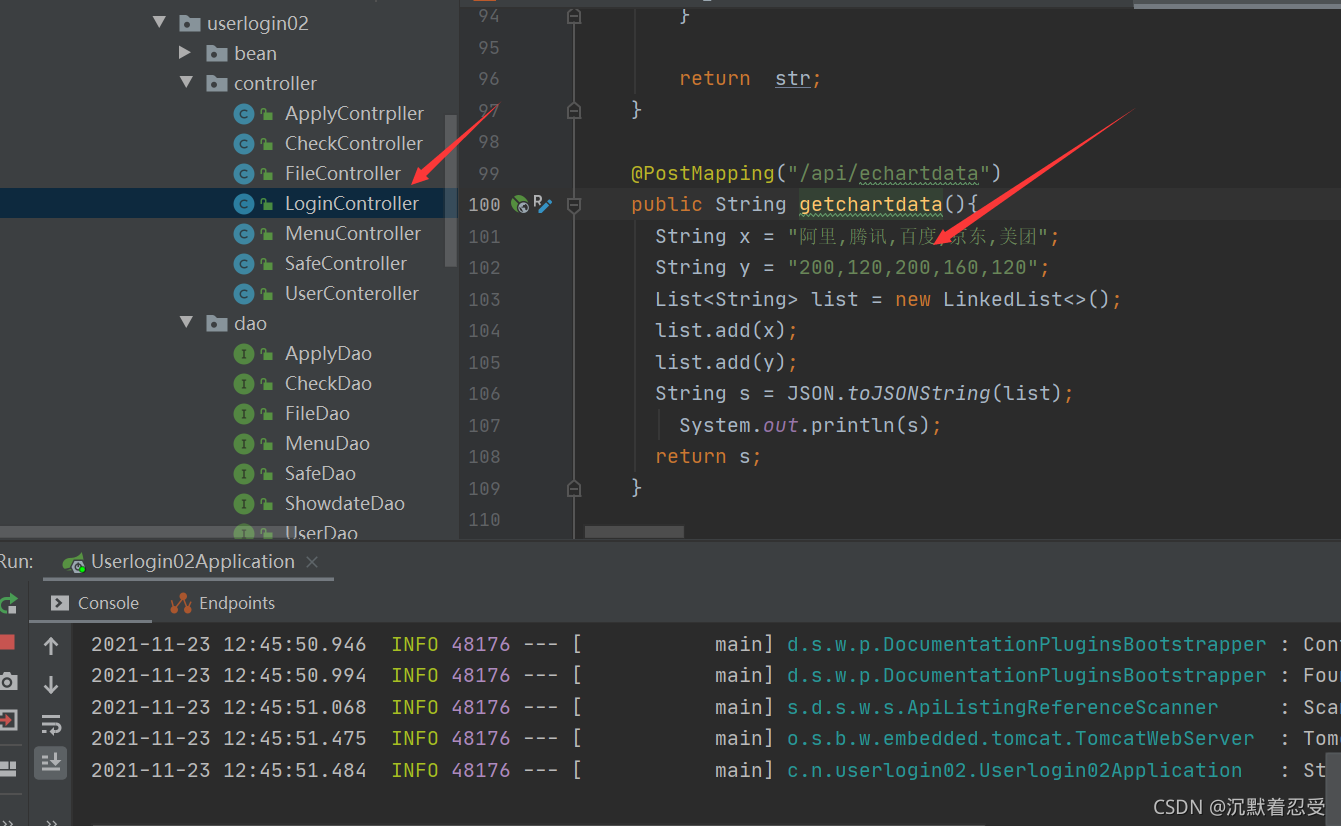The image size is (1341, 826).
Task: Click the 12:45:50.994 DocumentationPluginsBootstrapper log class
Action: [1026, 675]
